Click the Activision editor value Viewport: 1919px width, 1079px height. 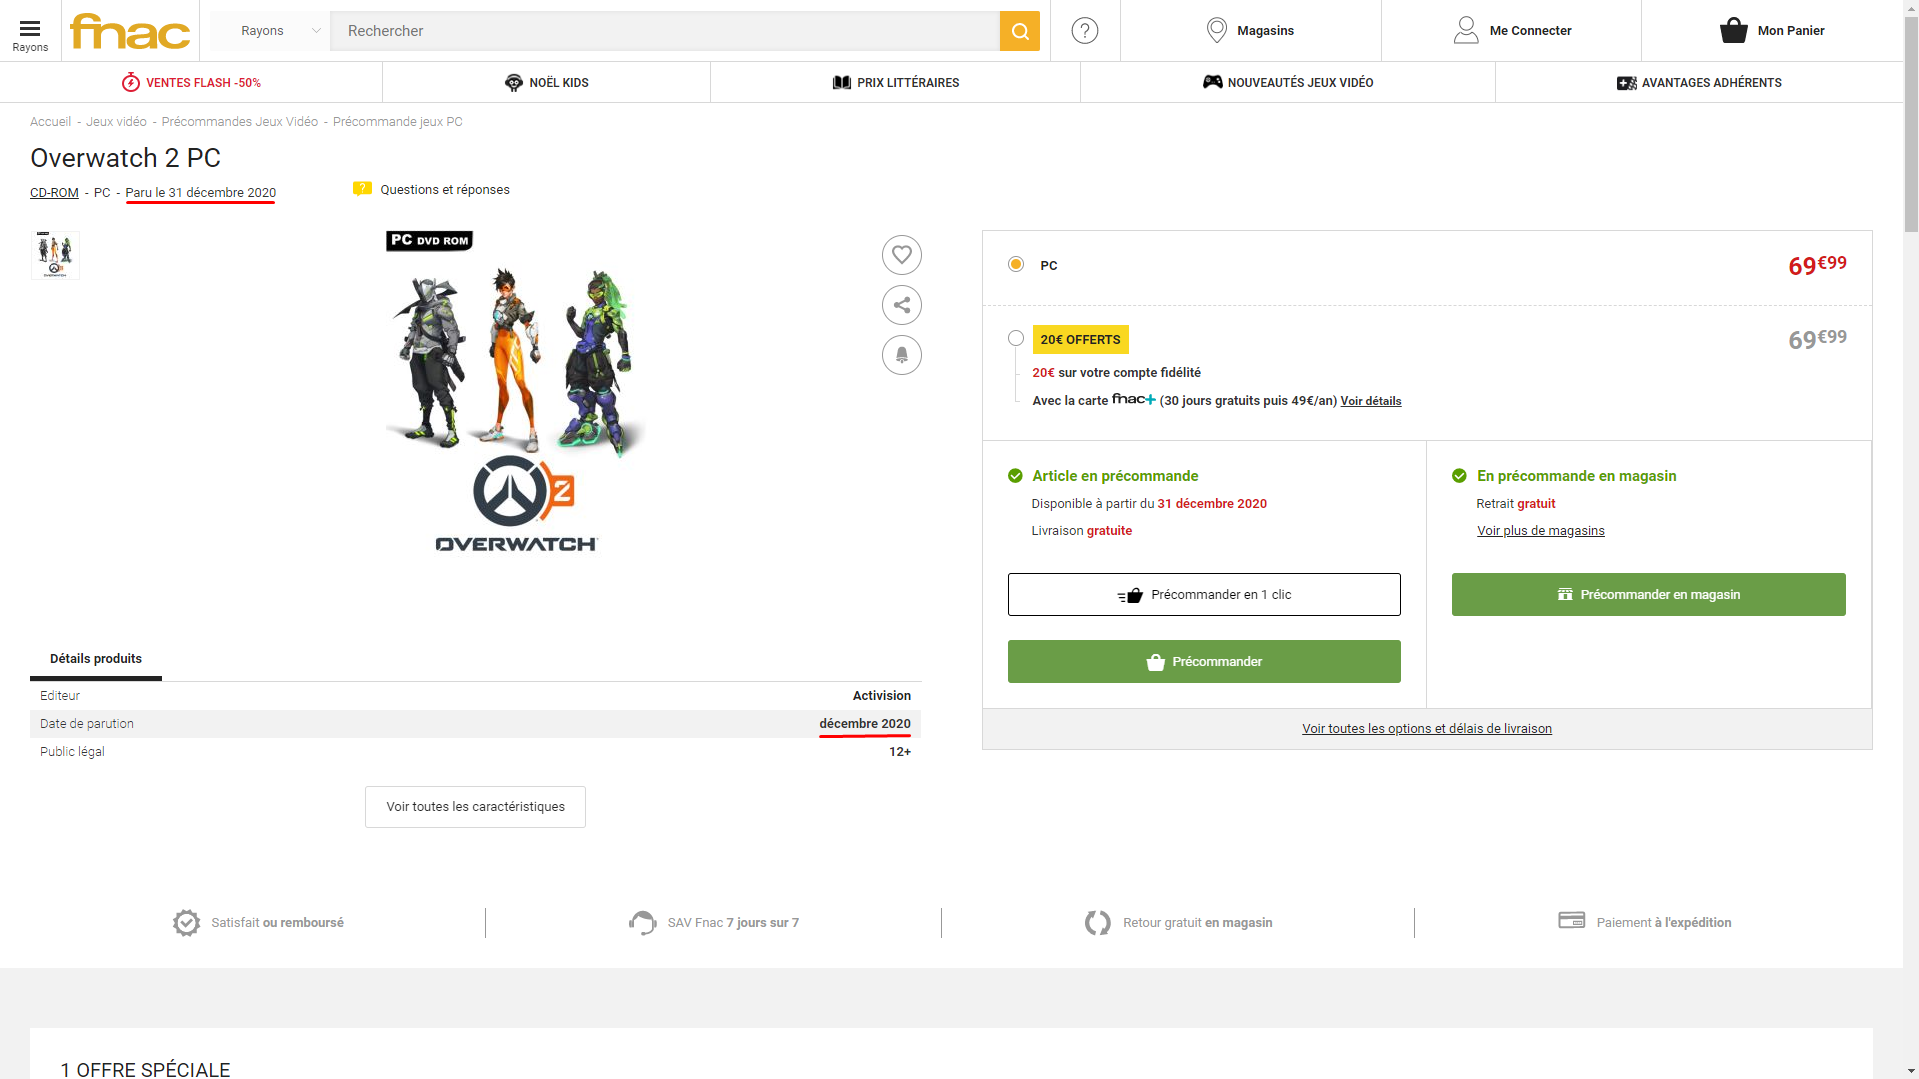881,696
